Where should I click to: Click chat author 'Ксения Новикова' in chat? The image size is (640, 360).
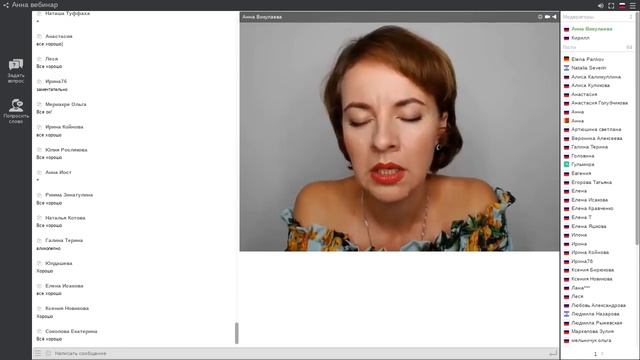[67, 308]
